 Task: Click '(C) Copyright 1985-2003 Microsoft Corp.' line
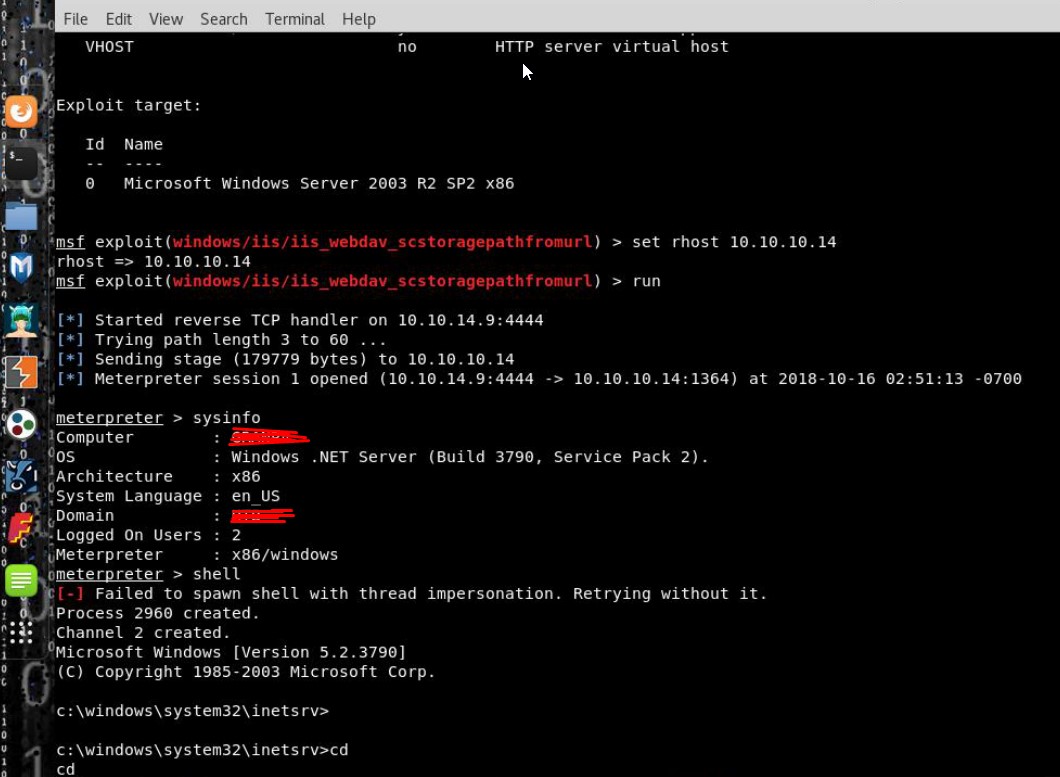246,672
